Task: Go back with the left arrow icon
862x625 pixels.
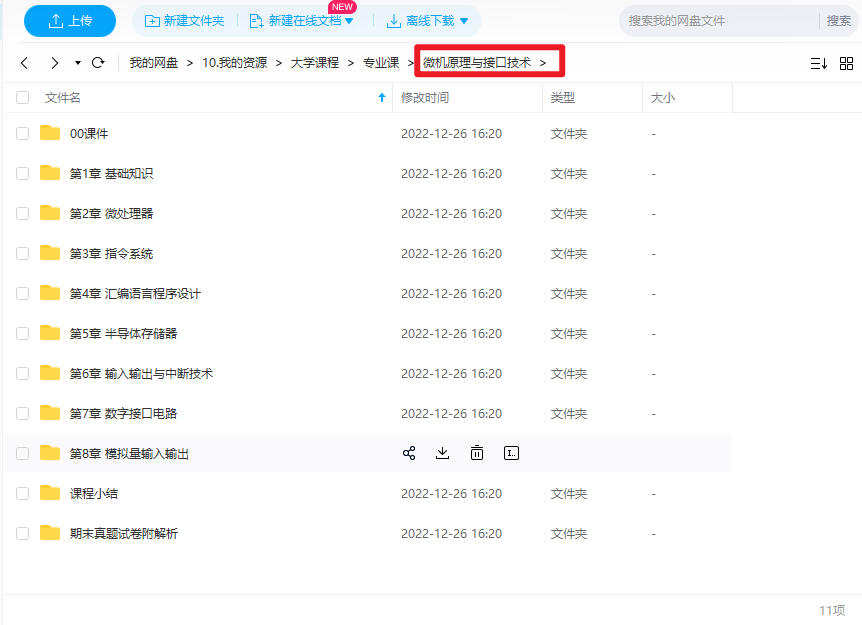Action: pyautogui.click(x=24, y=63)
